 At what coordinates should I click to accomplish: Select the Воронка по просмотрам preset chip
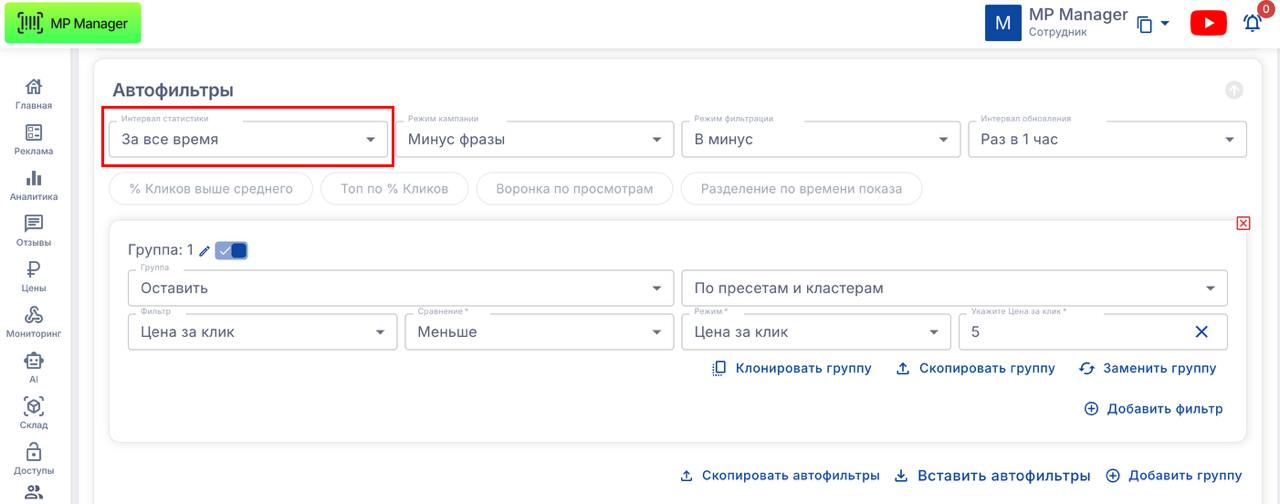tap(573, 188)
